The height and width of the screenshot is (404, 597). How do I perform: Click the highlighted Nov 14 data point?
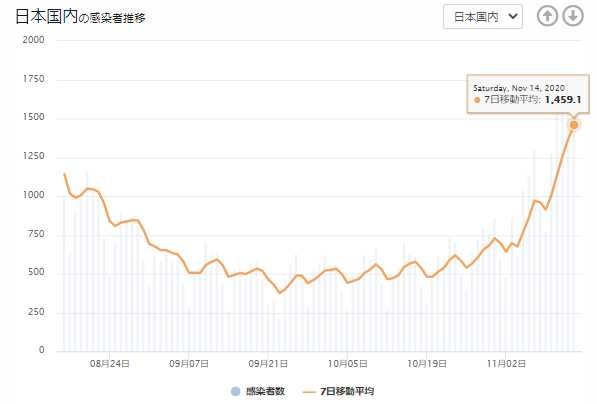tap(574, 125)
